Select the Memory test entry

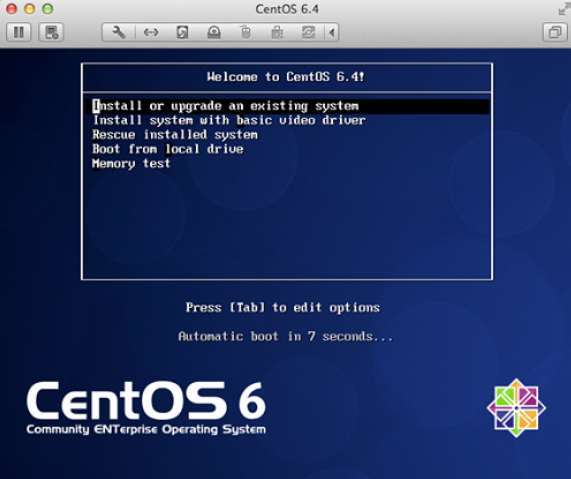pyautogui.click(x=131, y=164)
